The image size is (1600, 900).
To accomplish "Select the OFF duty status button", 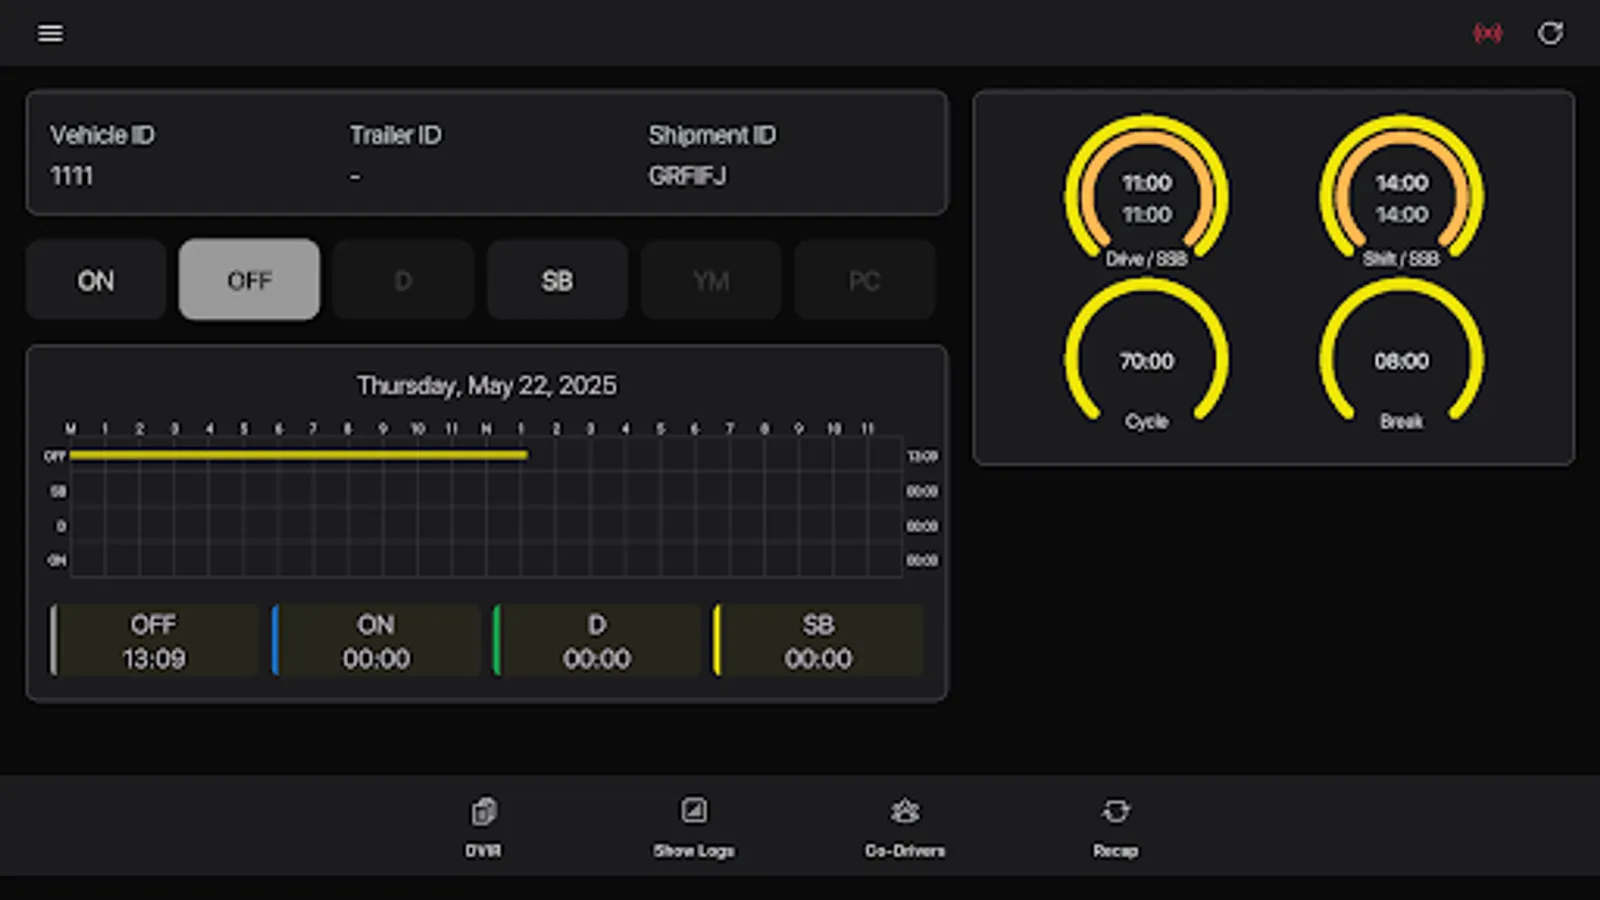I will (x=248, y=280).
